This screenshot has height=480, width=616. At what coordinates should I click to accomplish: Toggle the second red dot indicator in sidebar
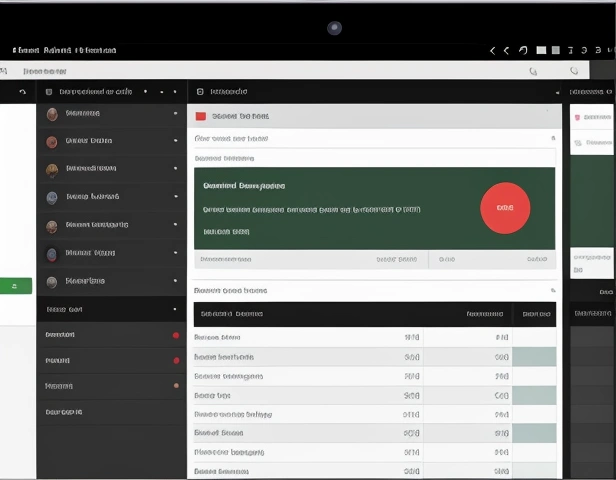pos(176,360)
